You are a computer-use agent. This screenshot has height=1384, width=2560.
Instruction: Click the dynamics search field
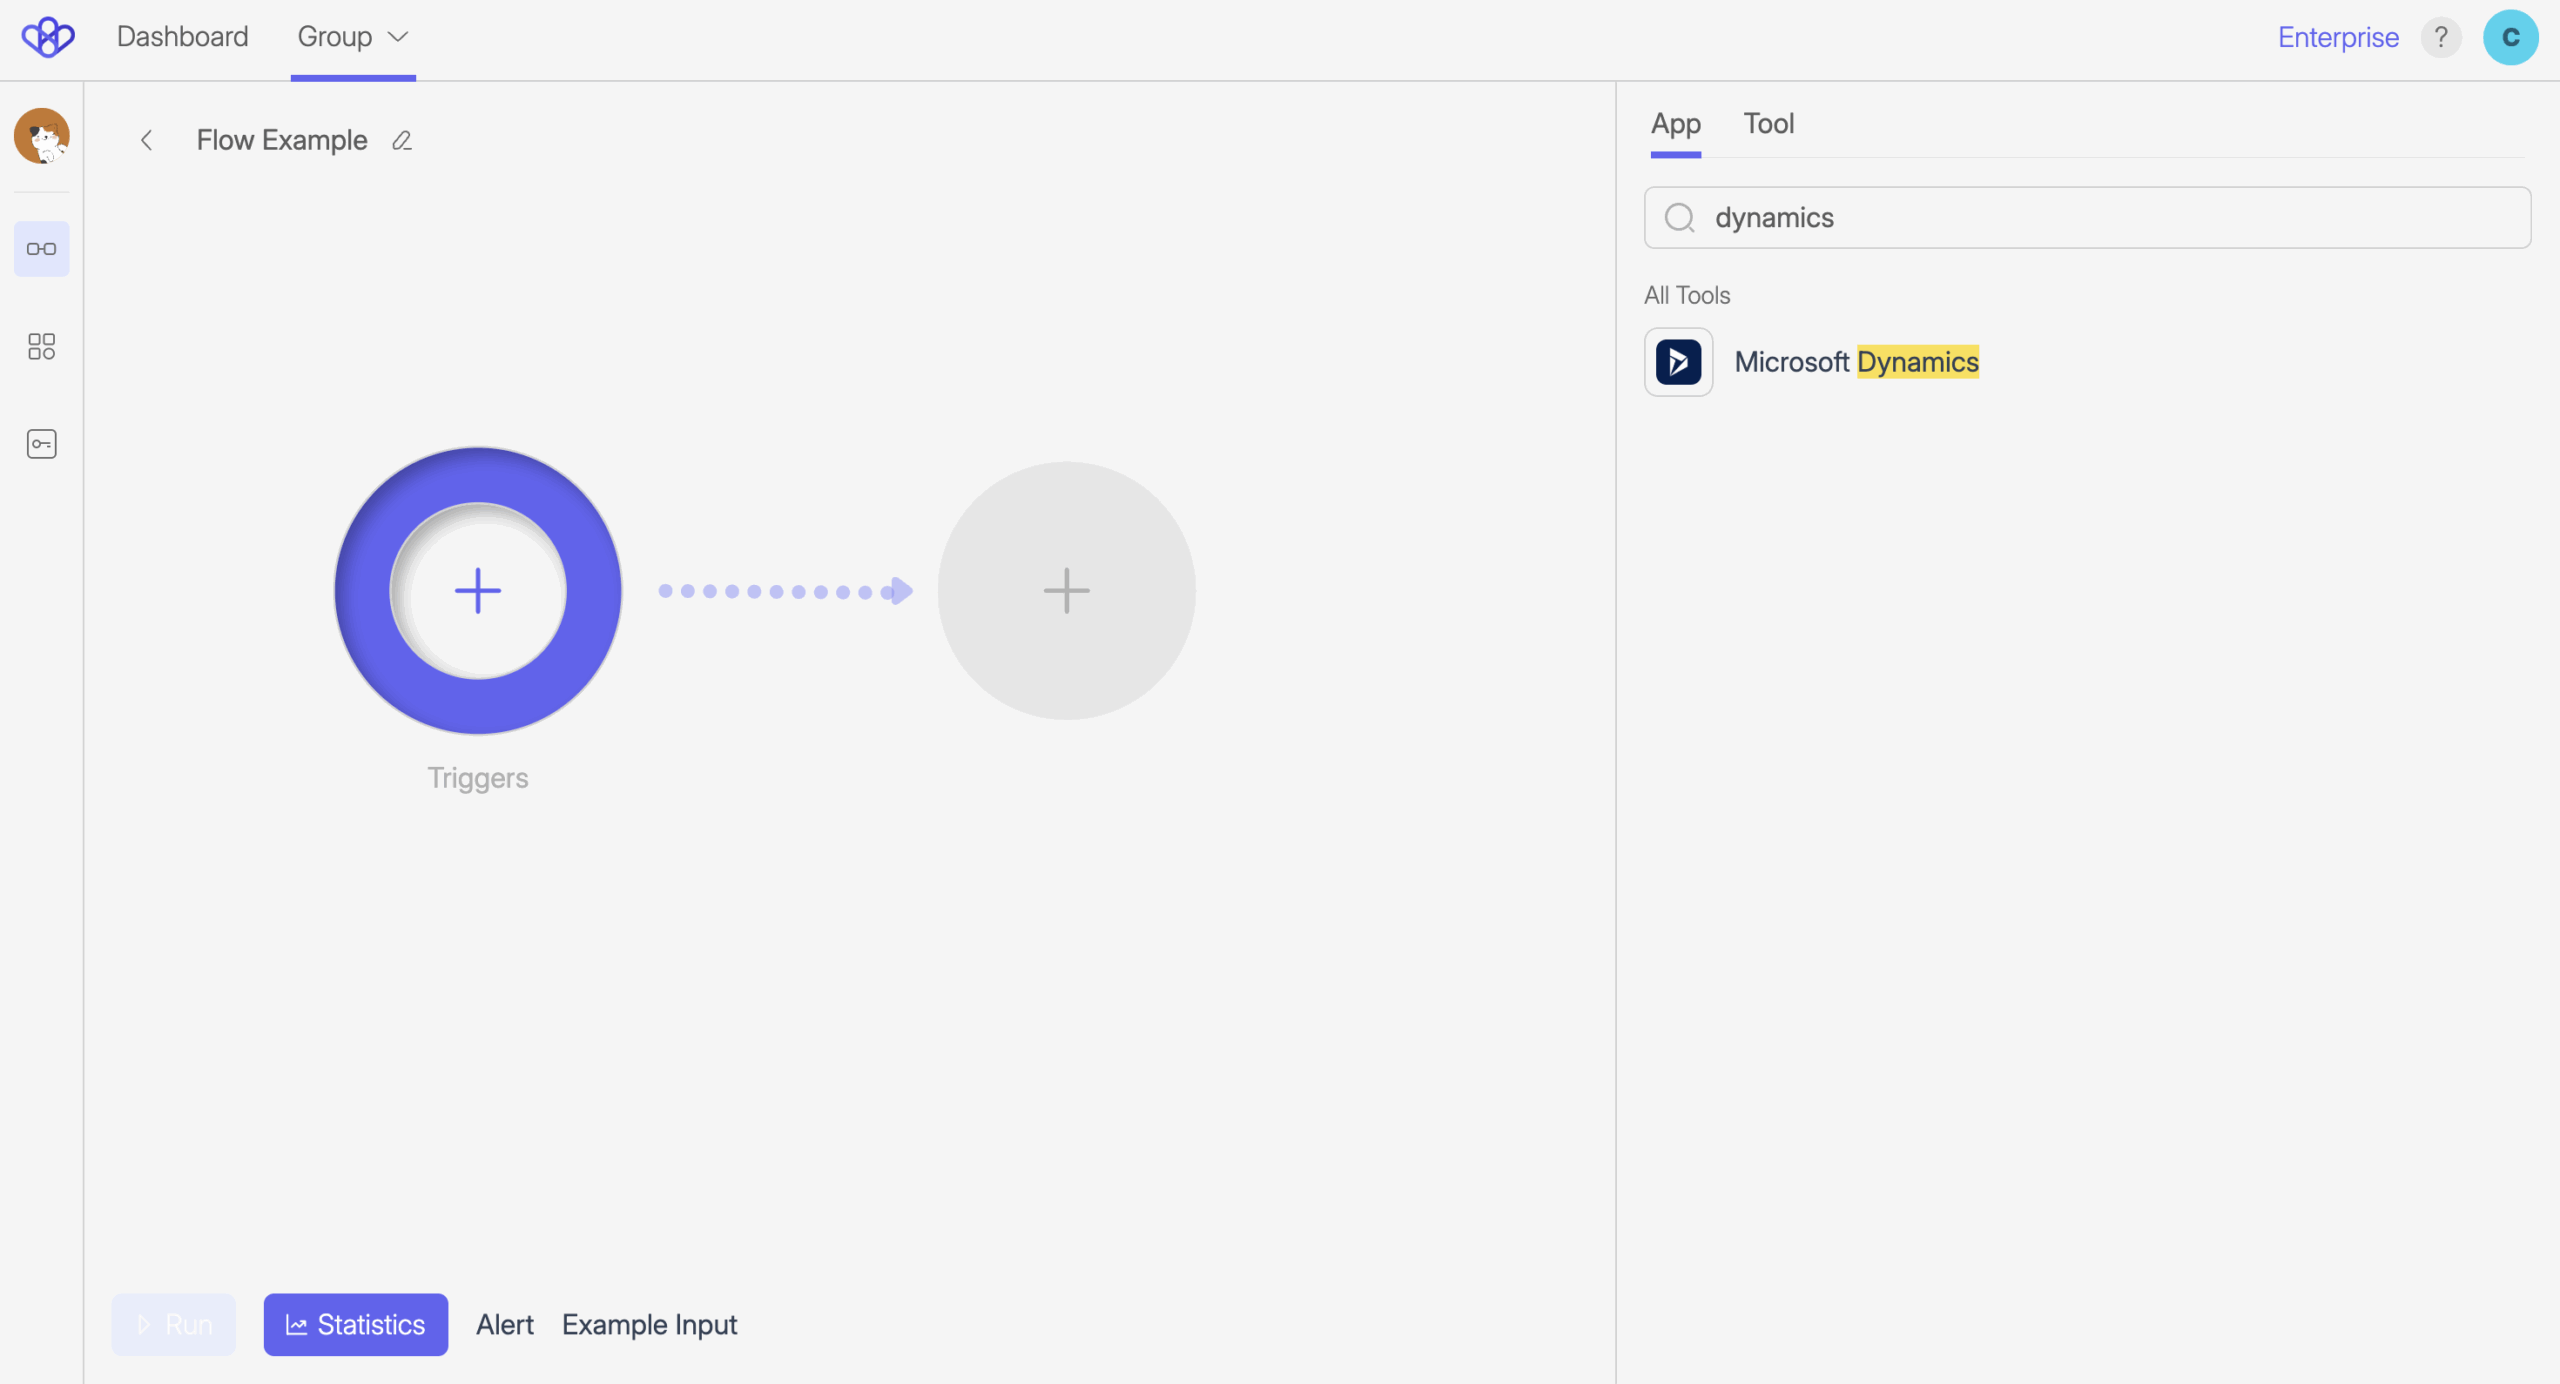coord(2100,218)
